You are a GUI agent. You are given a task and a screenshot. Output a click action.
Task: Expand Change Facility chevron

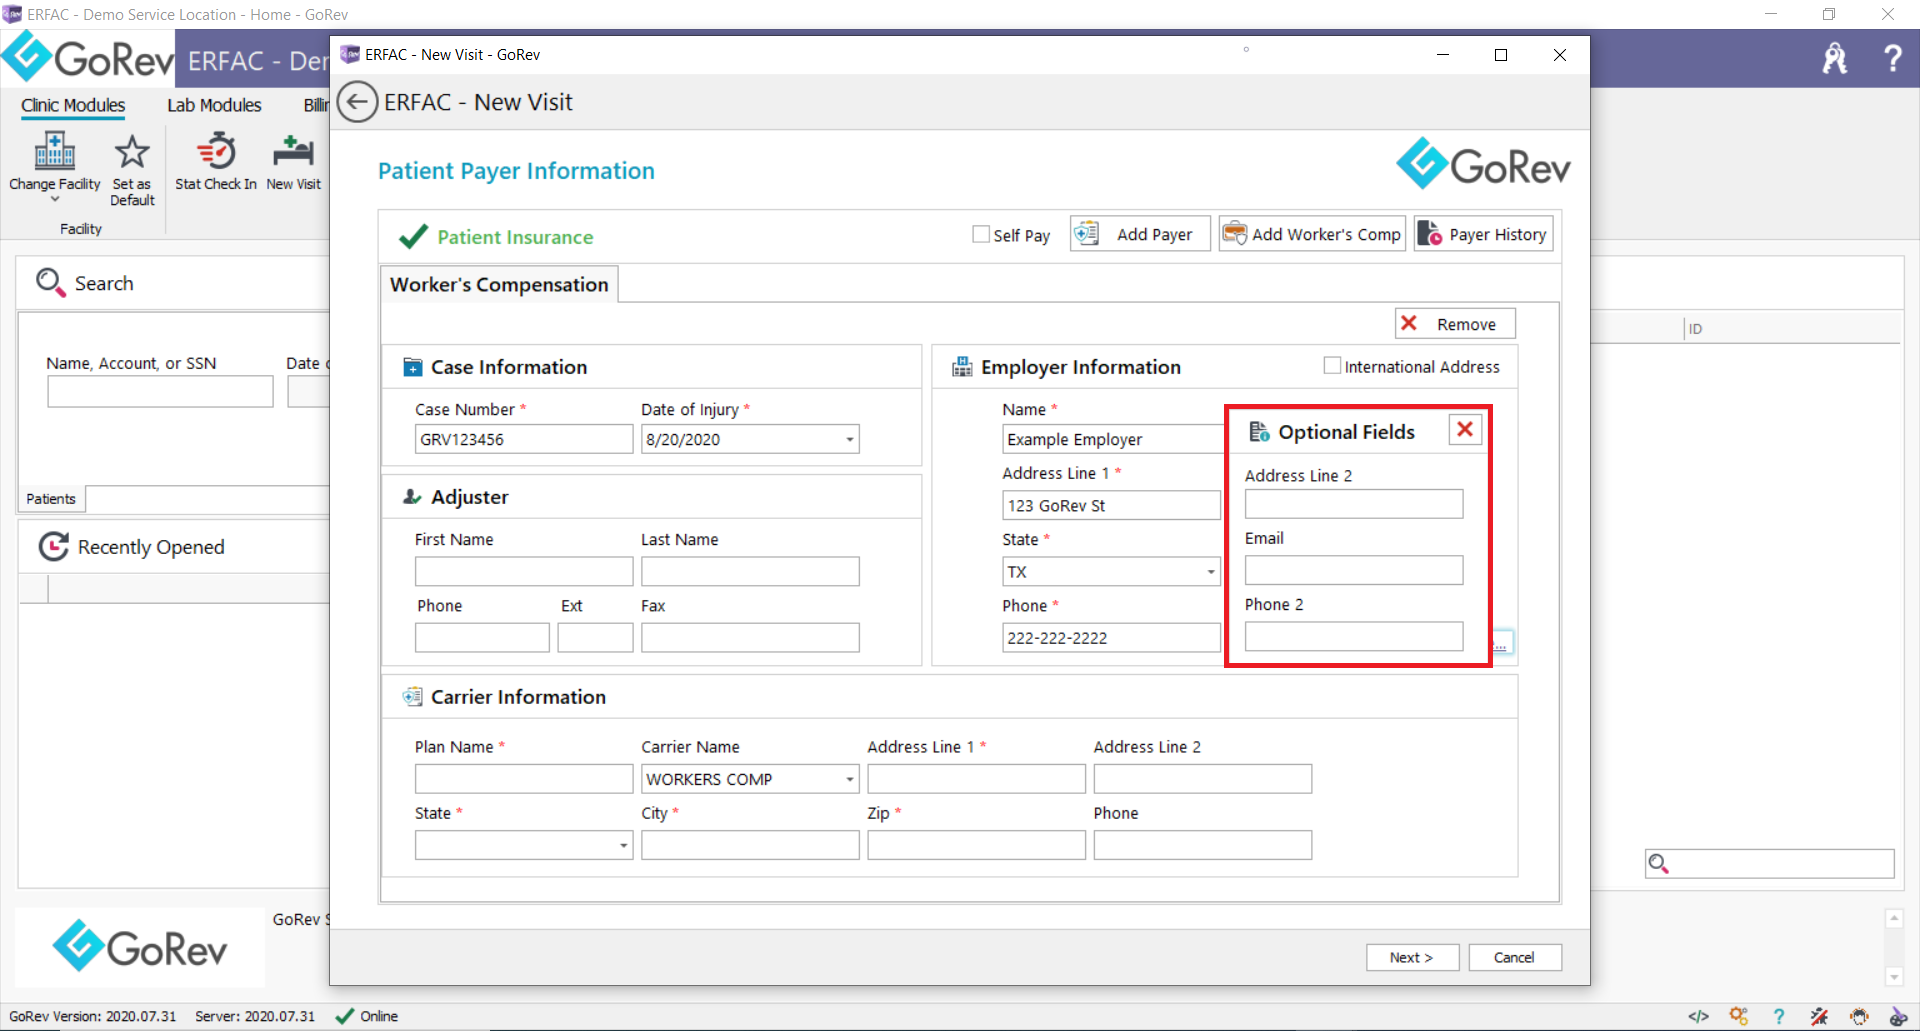pos(55,199)
